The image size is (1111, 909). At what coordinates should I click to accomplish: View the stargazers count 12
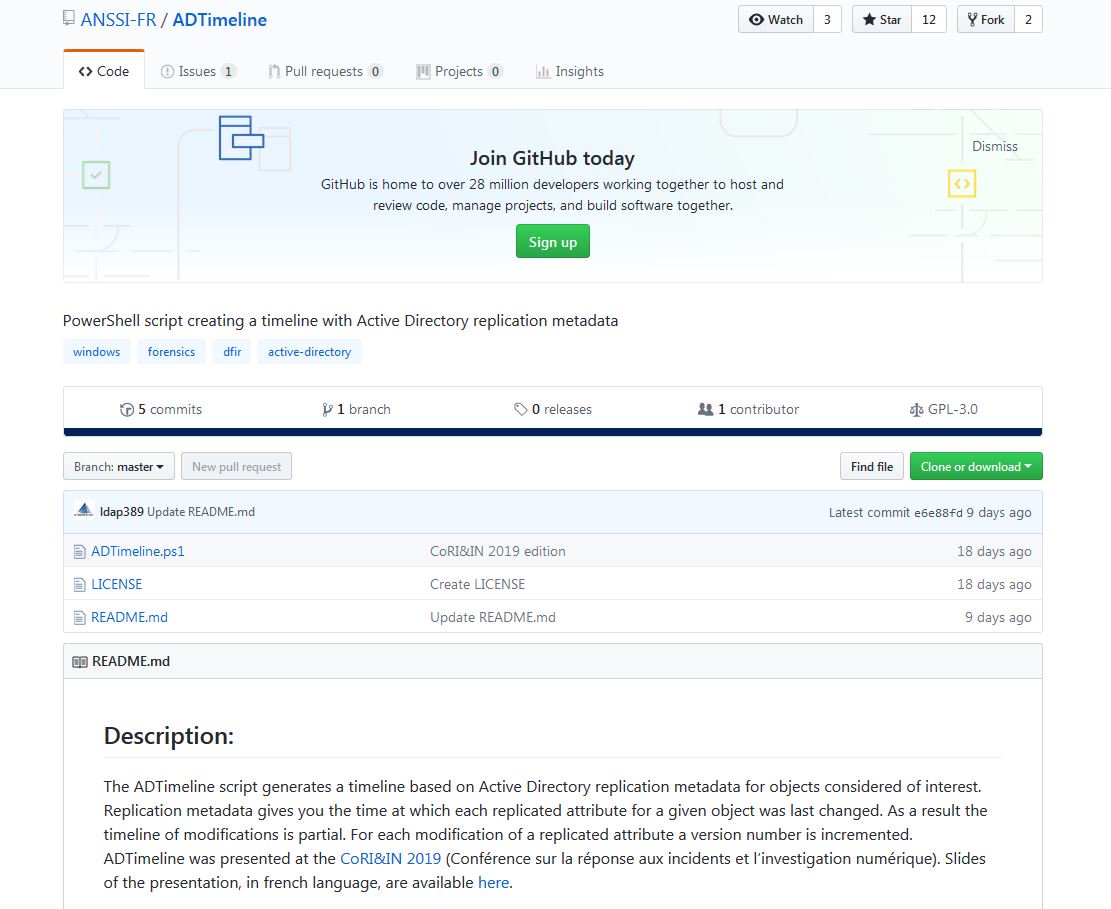pos(929,20)
